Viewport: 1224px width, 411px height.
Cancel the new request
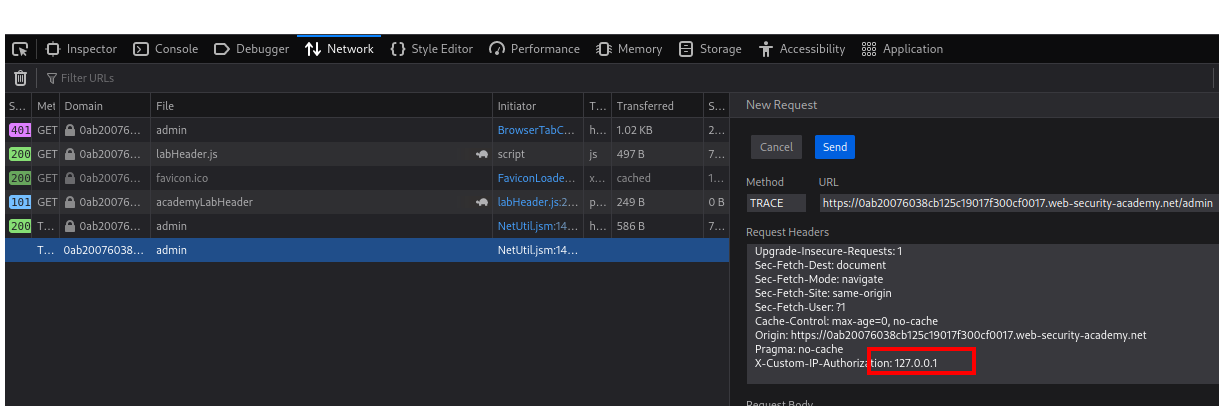776,147
